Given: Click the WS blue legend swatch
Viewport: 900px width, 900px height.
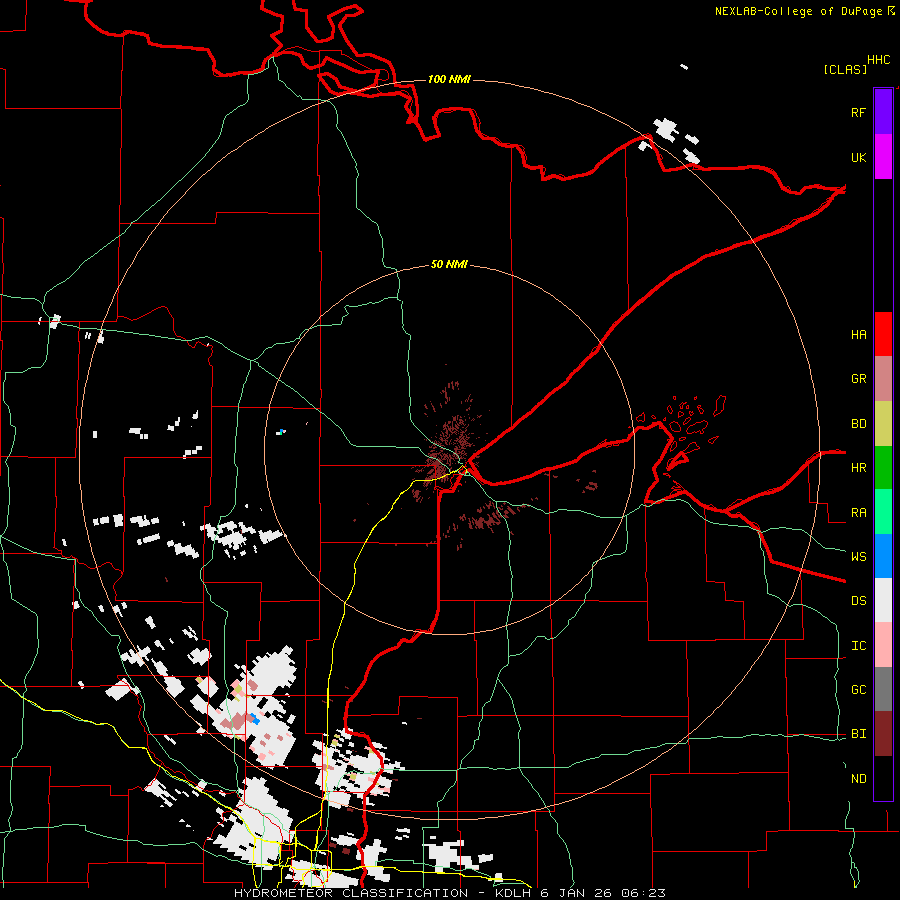Looking at the screenshot, I should click(x=883, y=556).
